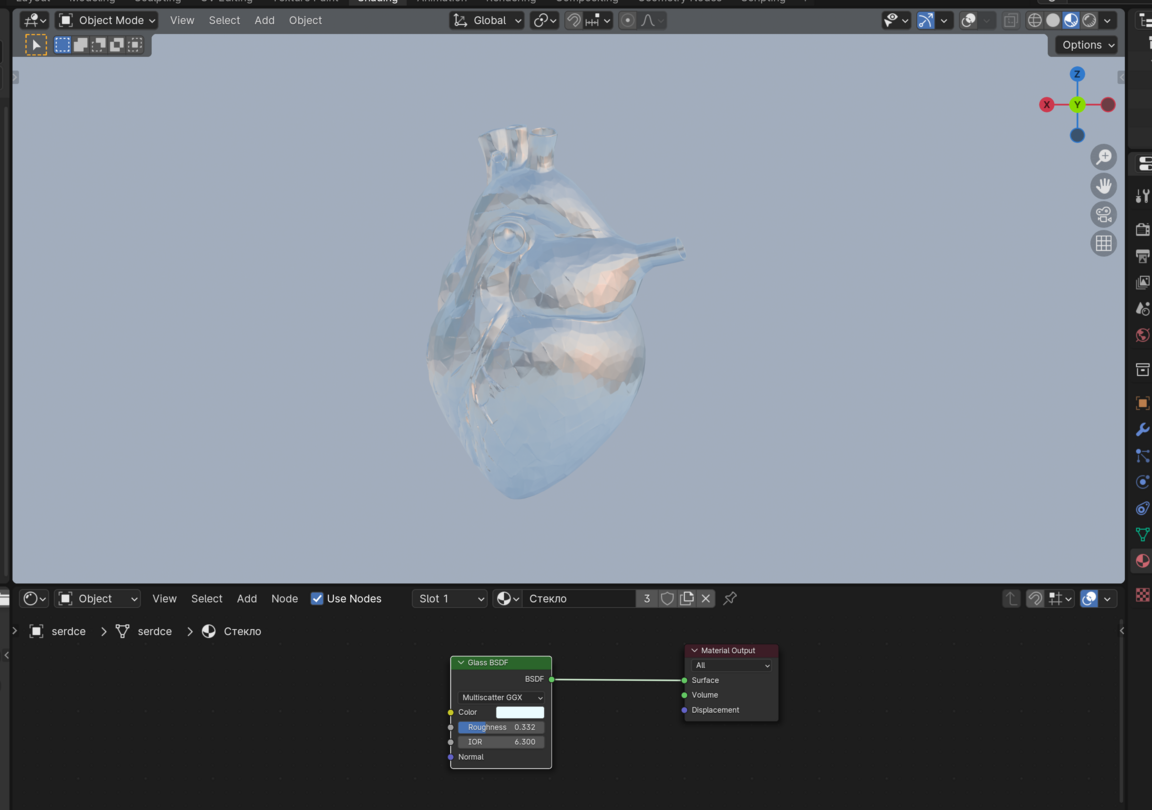Pin the node editor material
The height and width of the screenshot is (810, 1152).
coord(730,598)
